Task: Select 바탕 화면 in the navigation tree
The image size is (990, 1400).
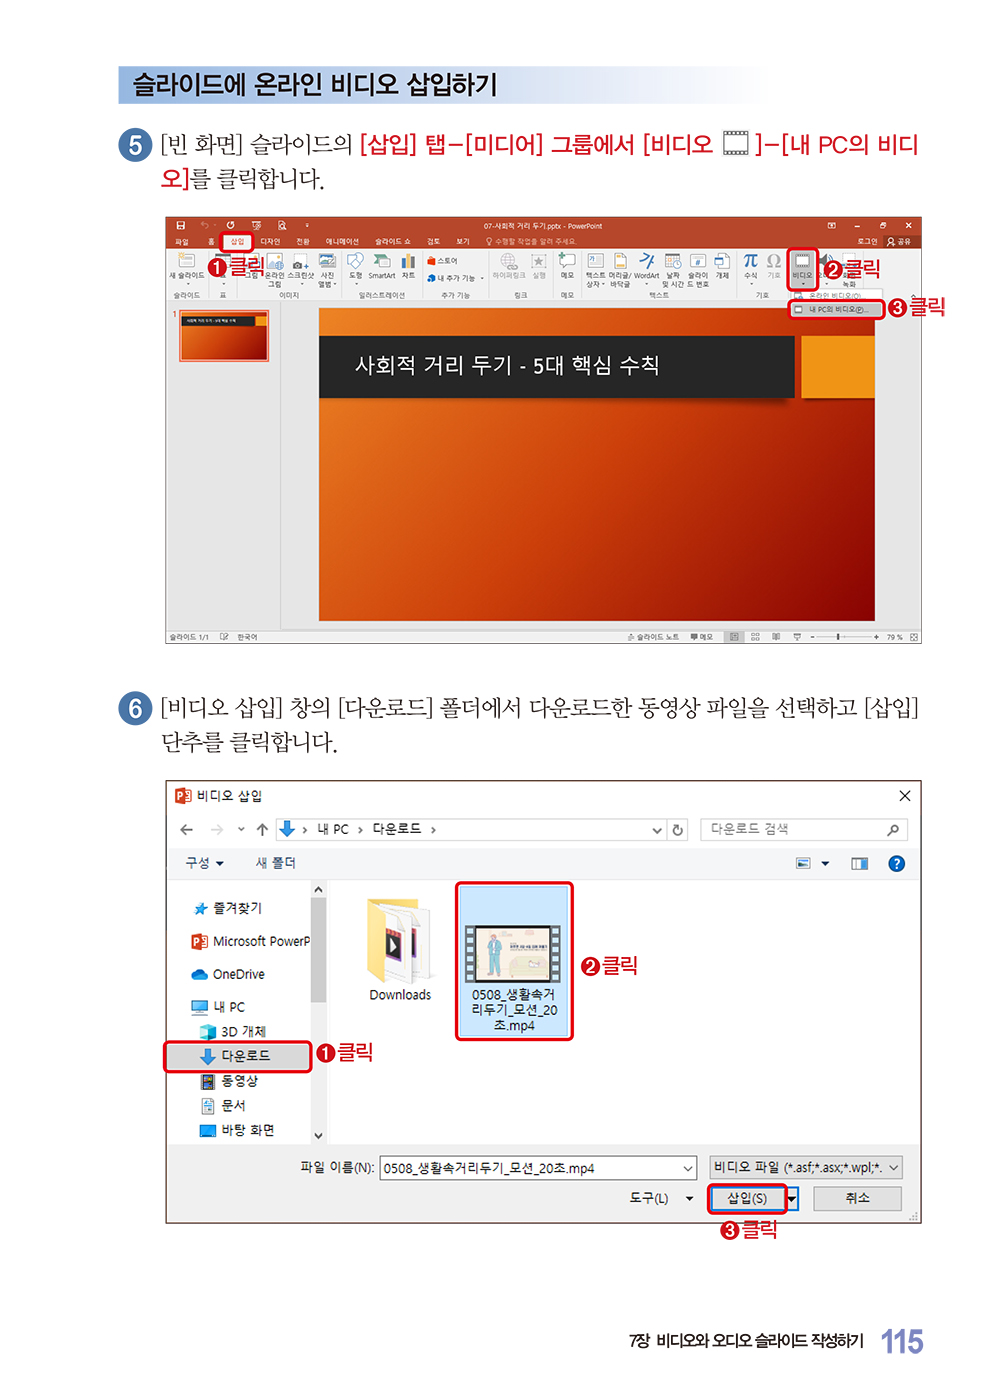Action: coord(237,1130)
